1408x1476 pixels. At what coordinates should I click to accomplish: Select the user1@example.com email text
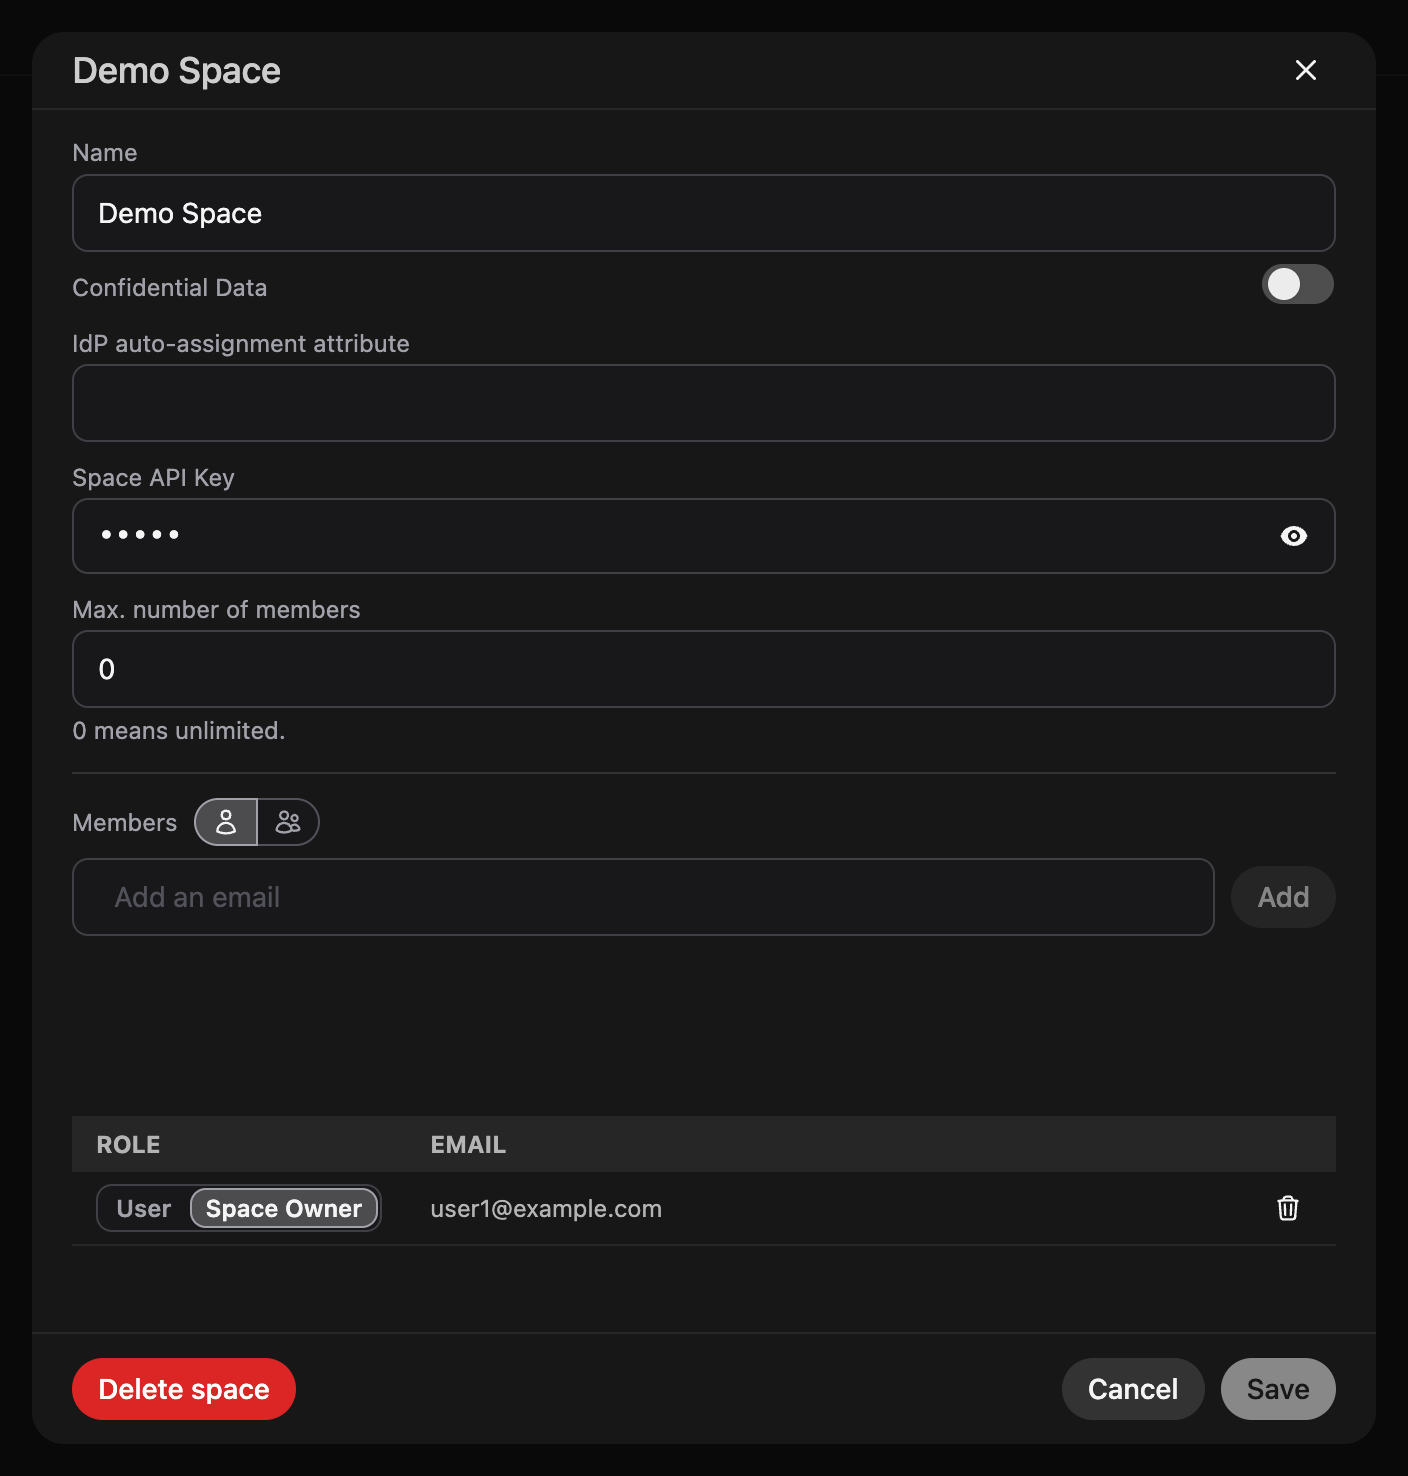(x=546, y=1208)
